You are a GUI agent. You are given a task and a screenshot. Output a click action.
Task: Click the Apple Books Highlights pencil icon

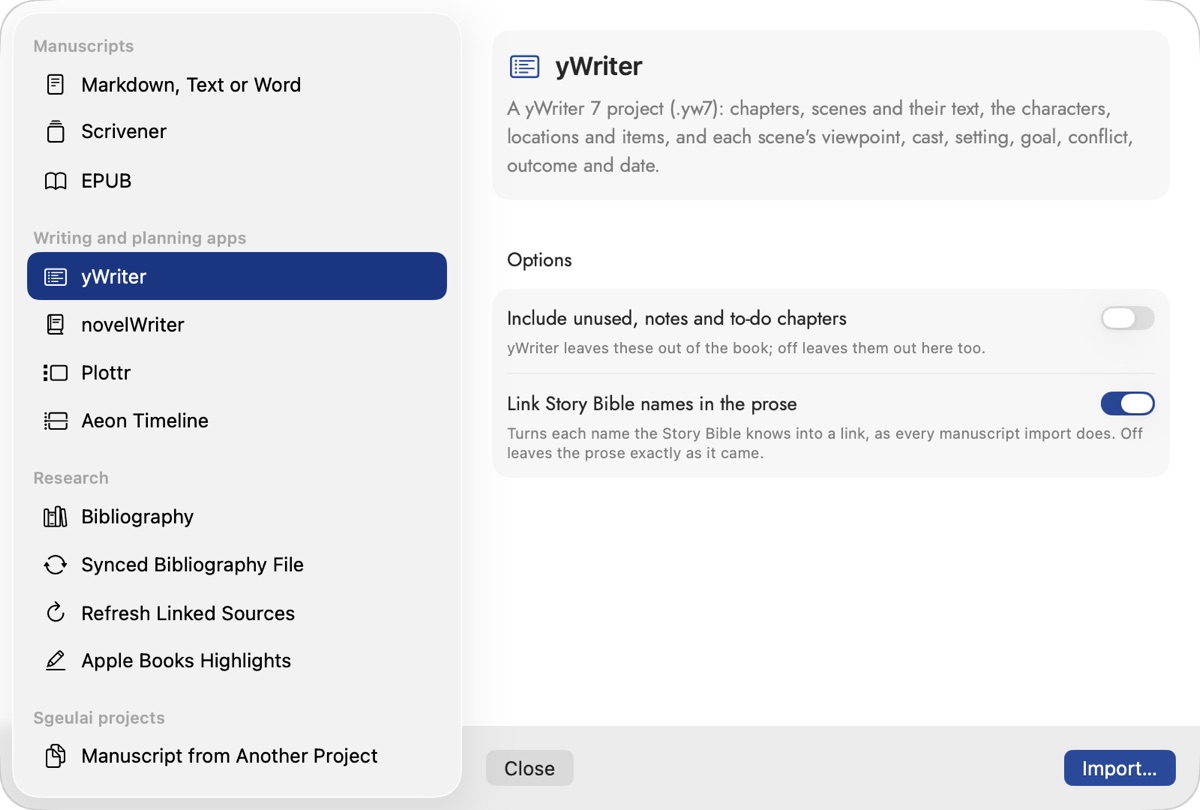pyautogui.click(x=56, y=661)
